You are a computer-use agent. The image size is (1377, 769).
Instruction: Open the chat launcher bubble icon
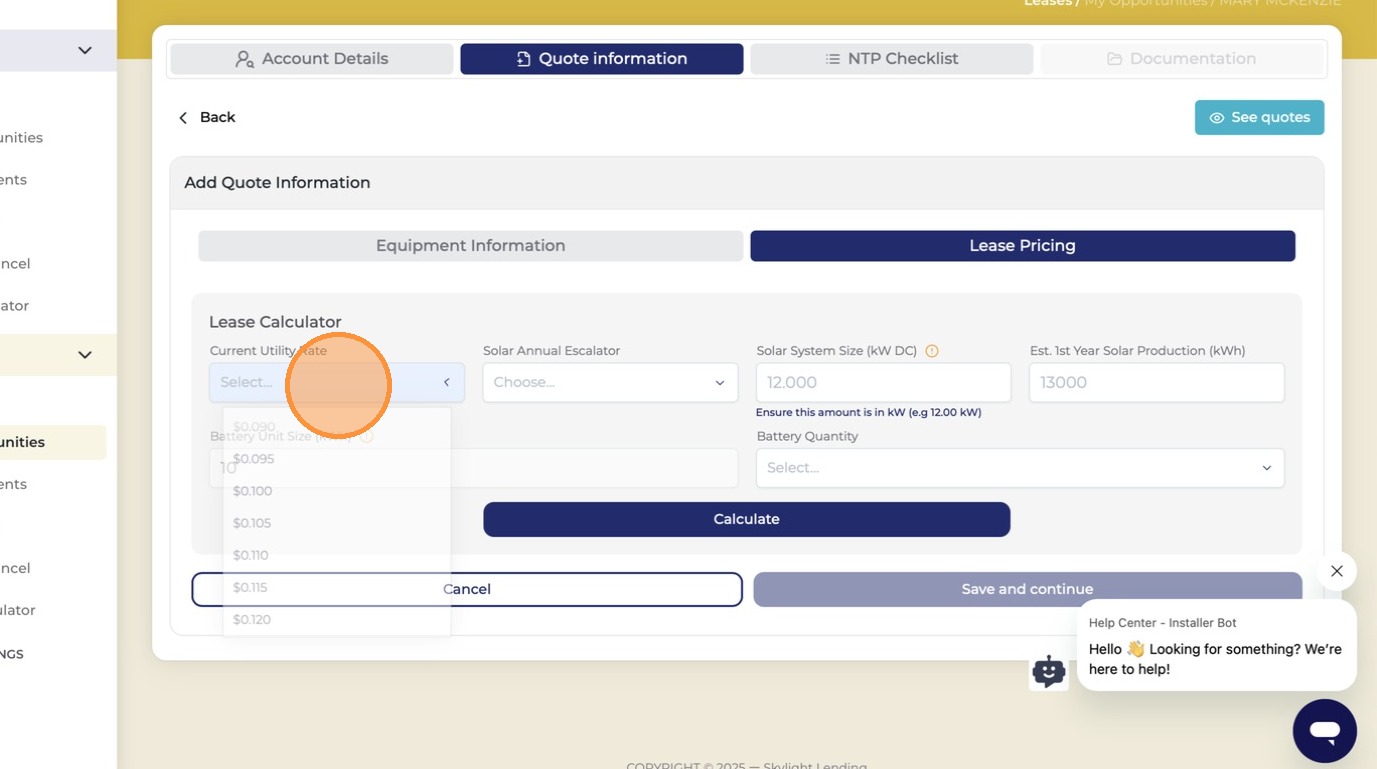pos(1324,731)
